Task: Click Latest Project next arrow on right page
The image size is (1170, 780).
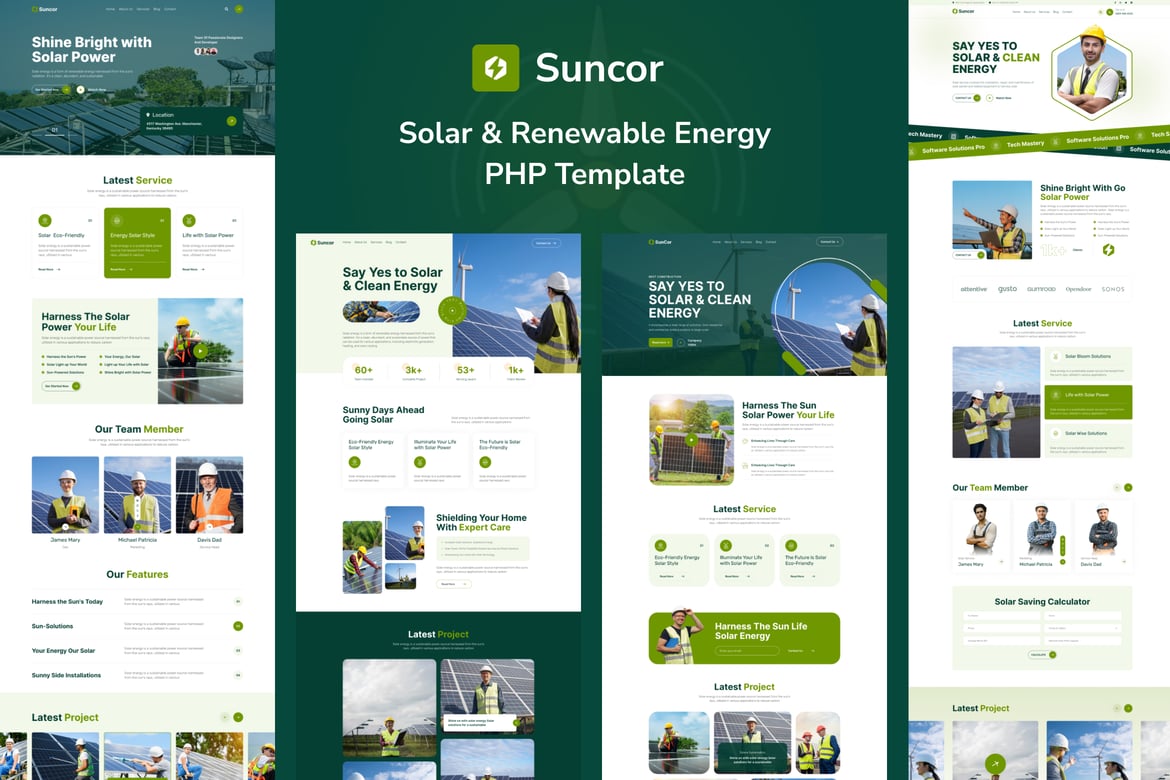Action: (x=1128, y=708)
